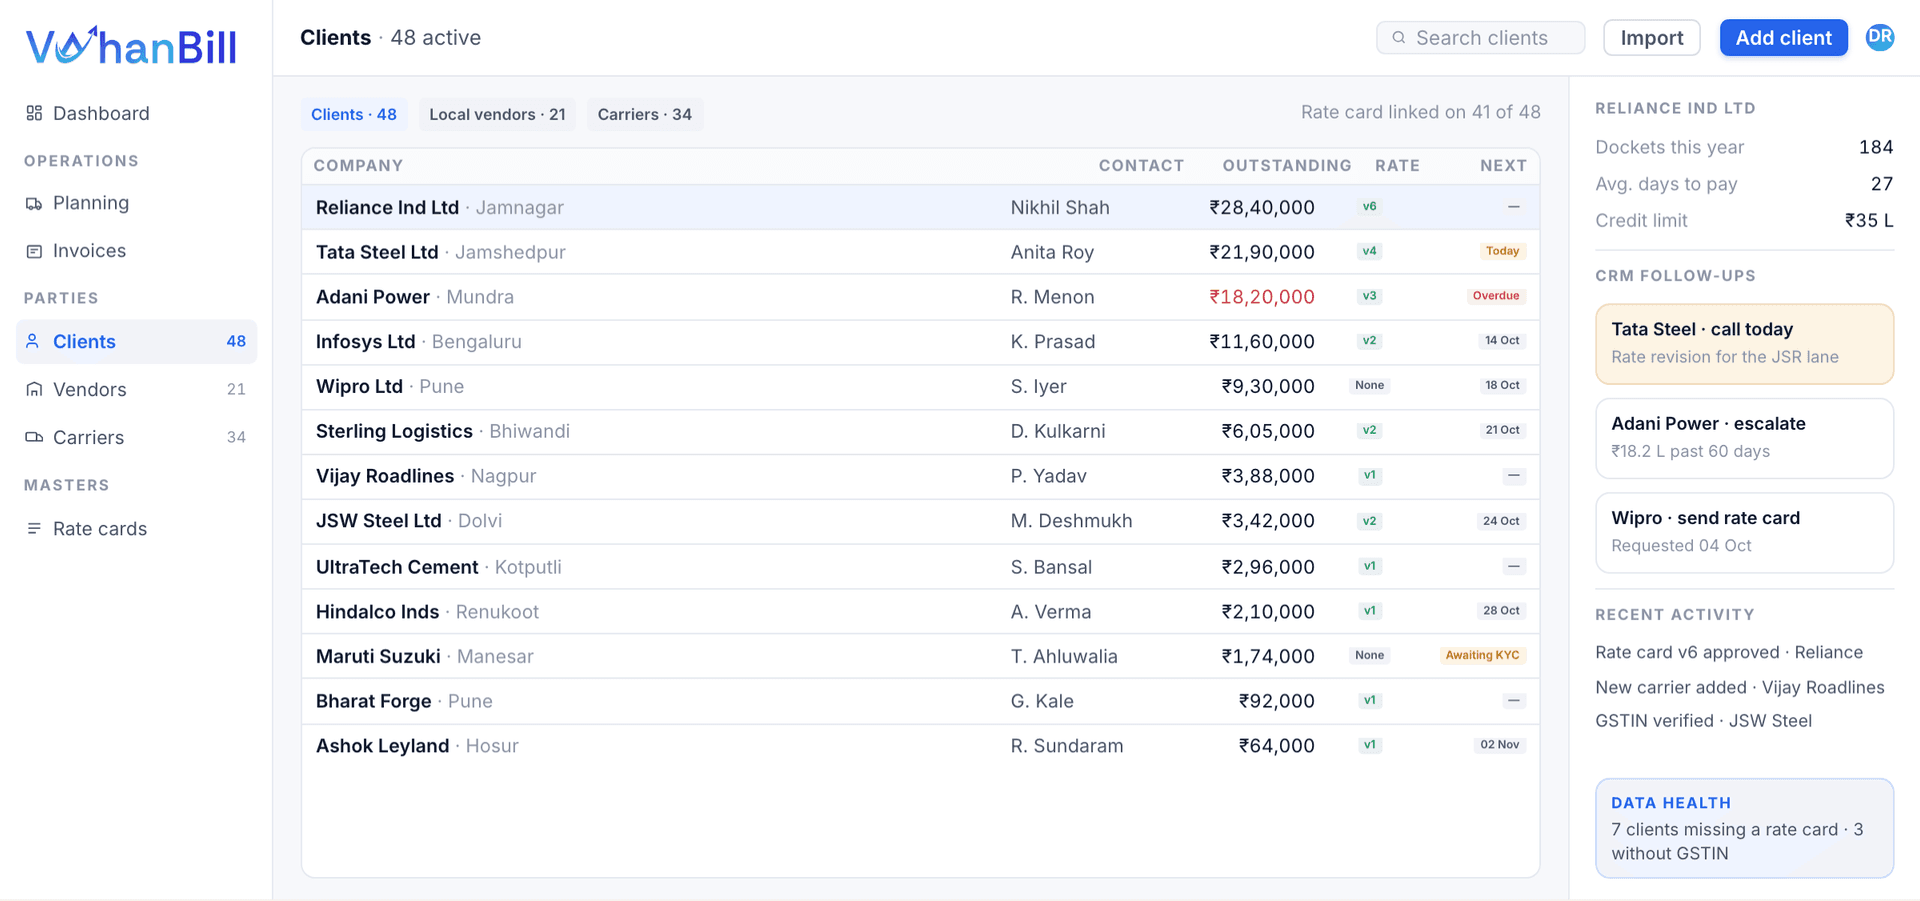Open Vendors in the sidebar
The image size is (1920, 901).
(136, 389)
